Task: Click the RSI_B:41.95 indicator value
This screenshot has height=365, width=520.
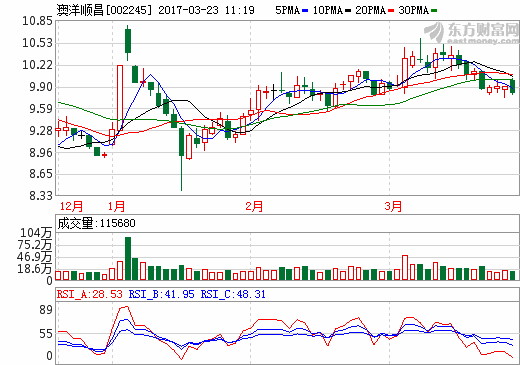Action: (x=161, y=294)
